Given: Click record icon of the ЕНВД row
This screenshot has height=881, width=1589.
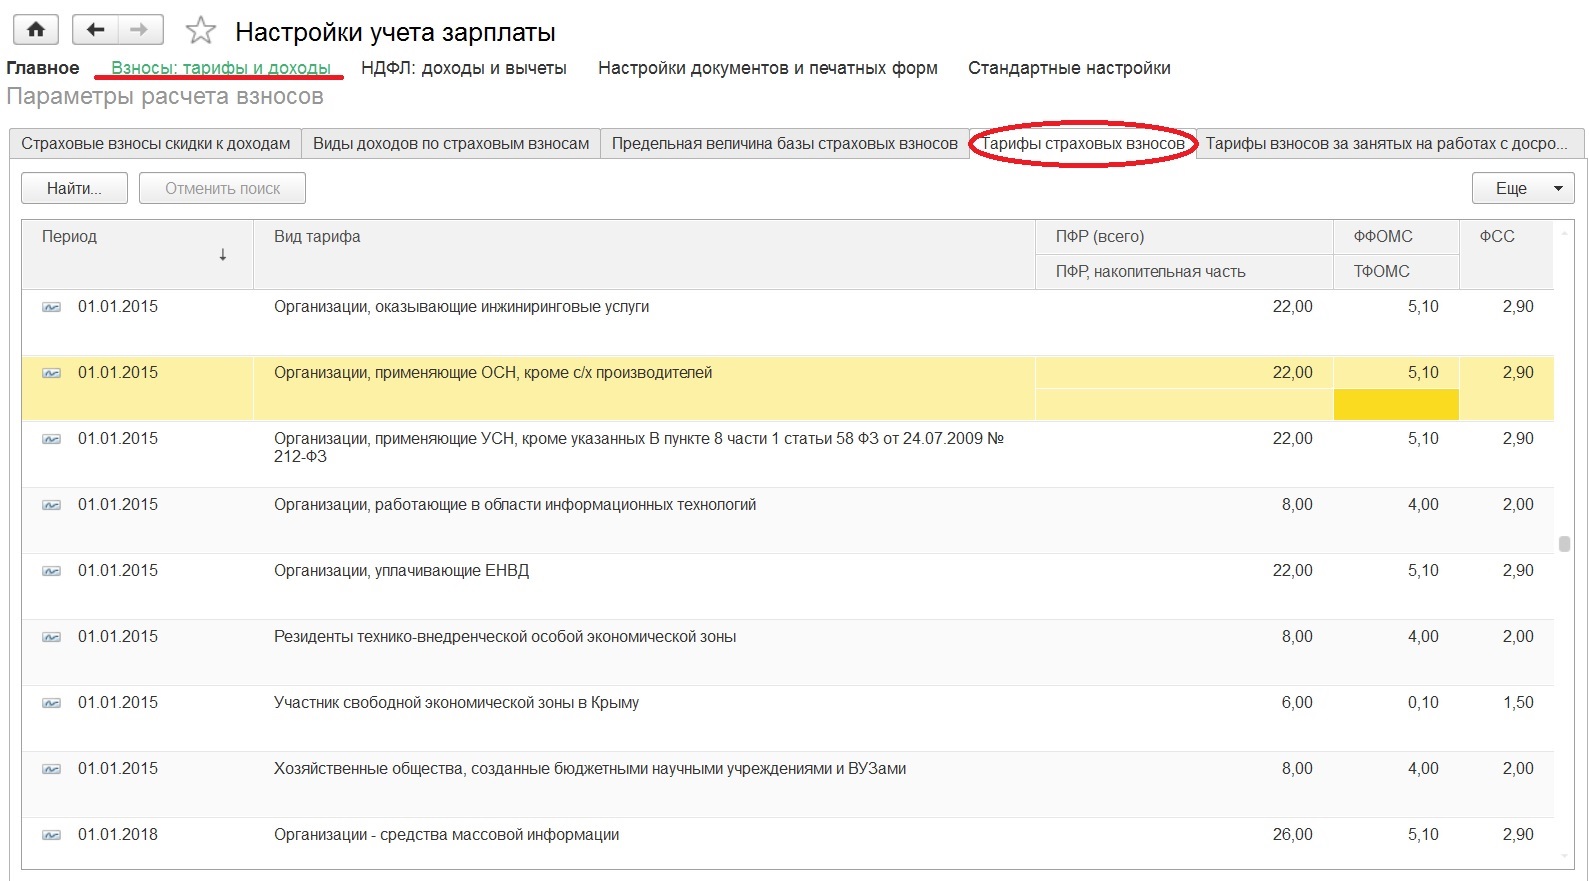Looking at the screenshot, I should point(51,571).
